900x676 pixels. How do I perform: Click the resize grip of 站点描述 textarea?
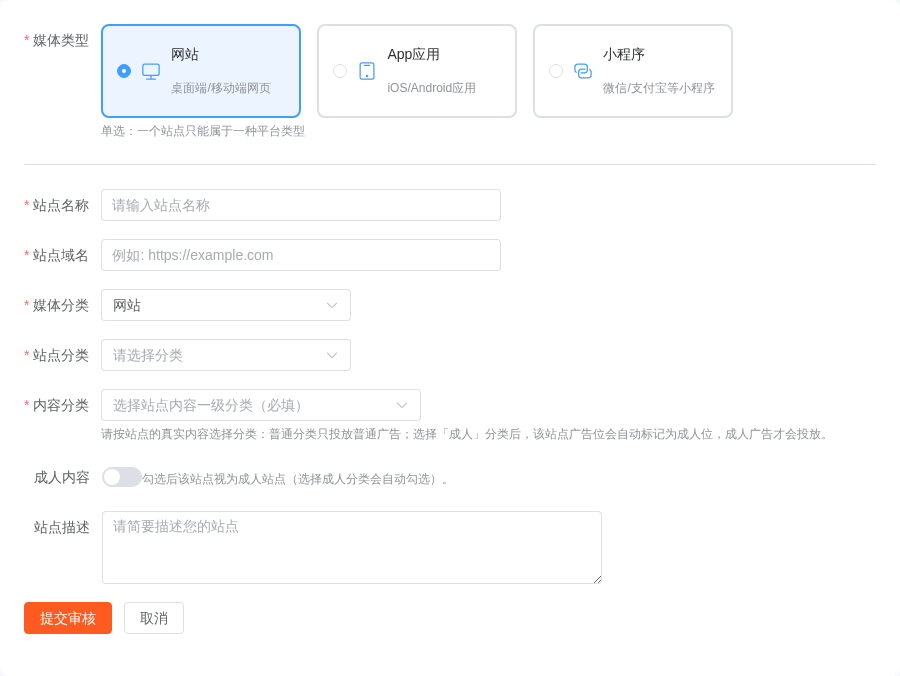coord(597,579)
